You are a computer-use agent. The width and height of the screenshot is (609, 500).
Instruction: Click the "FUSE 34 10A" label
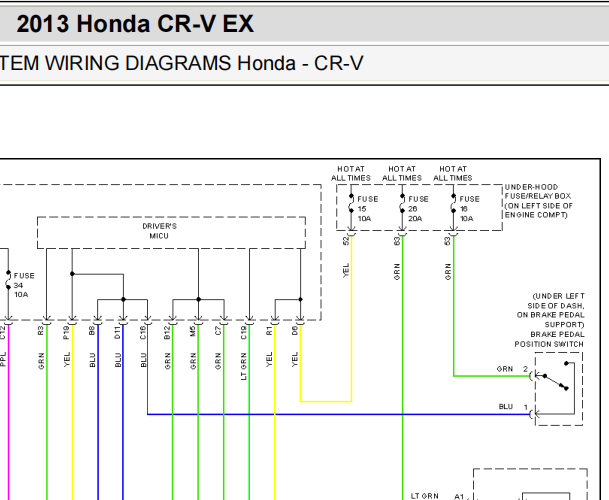[x=24, y=285]
